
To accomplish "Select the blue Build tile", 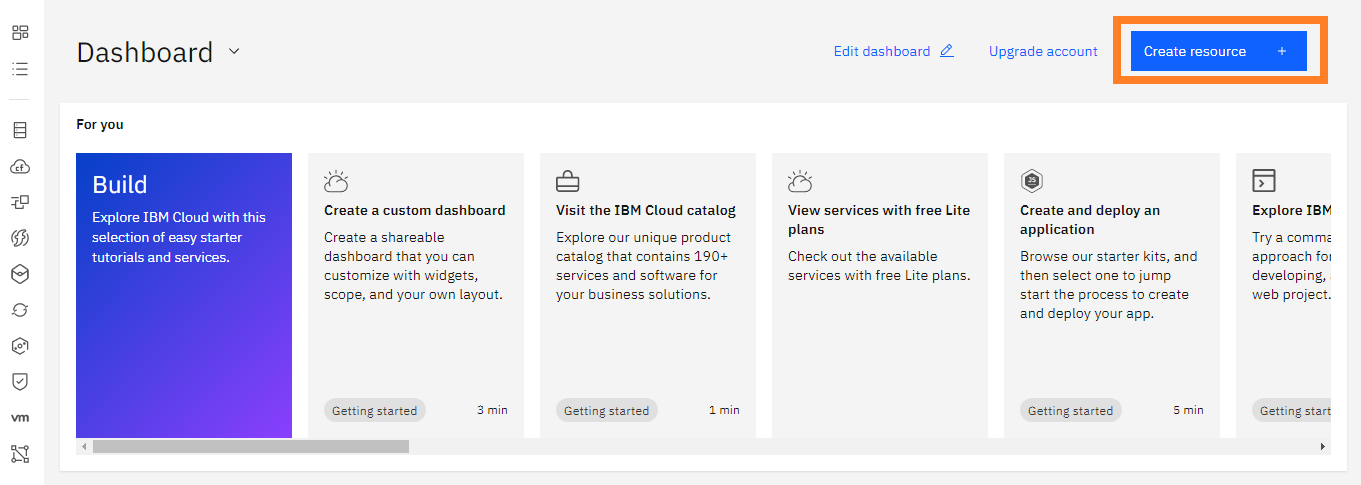I will point(184,295).
